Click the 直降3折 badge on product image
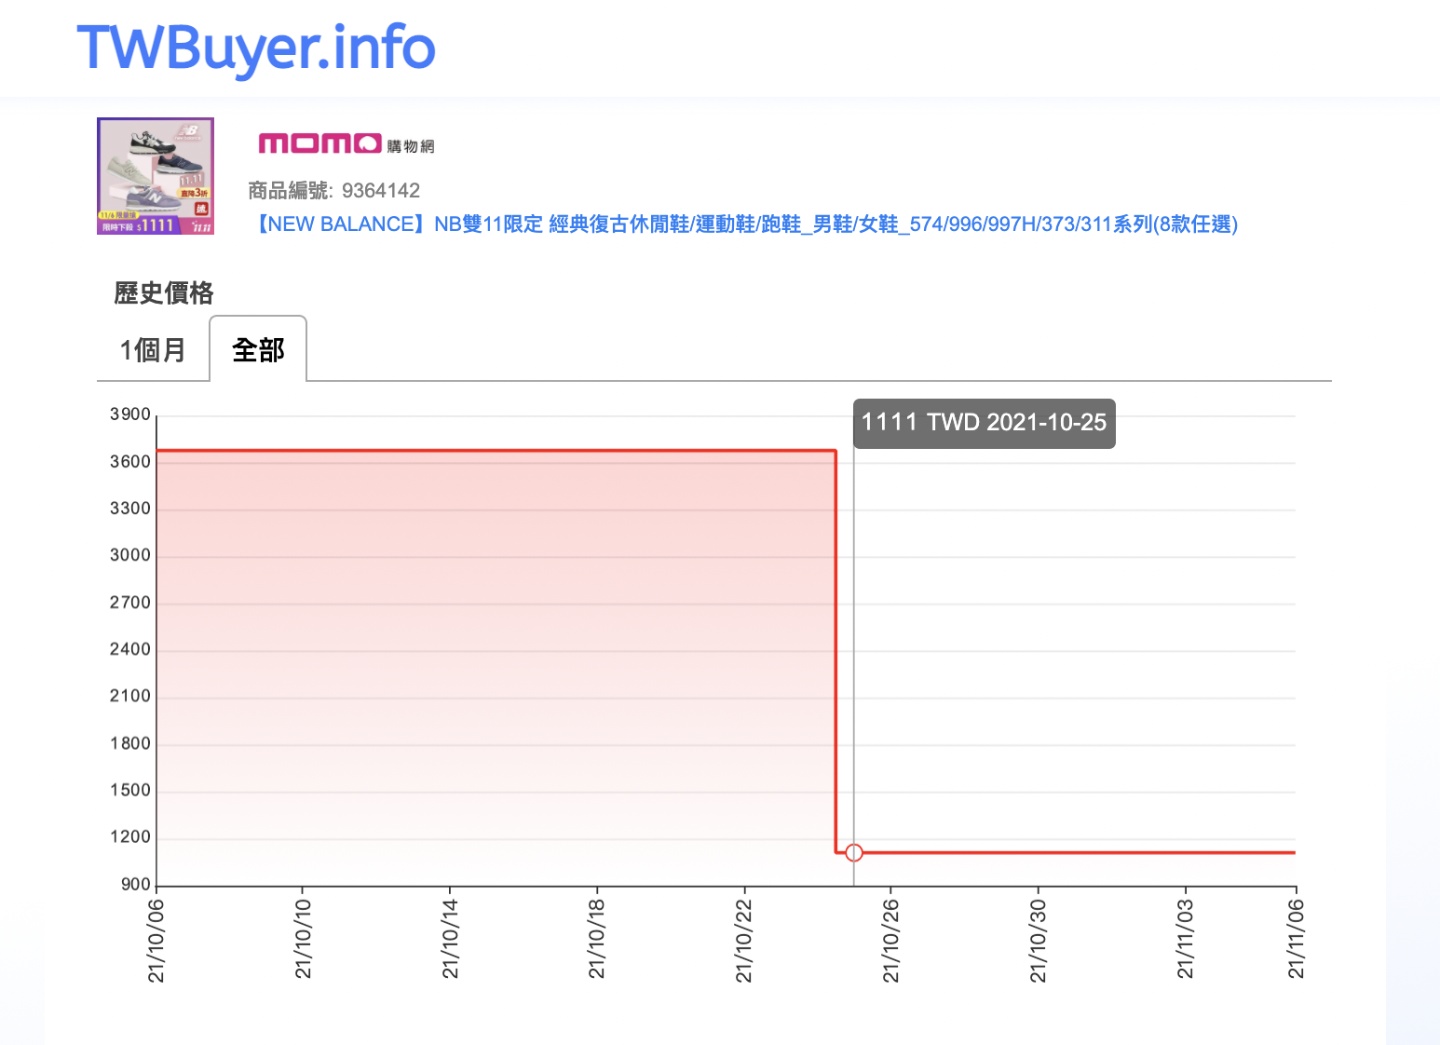 195,192
